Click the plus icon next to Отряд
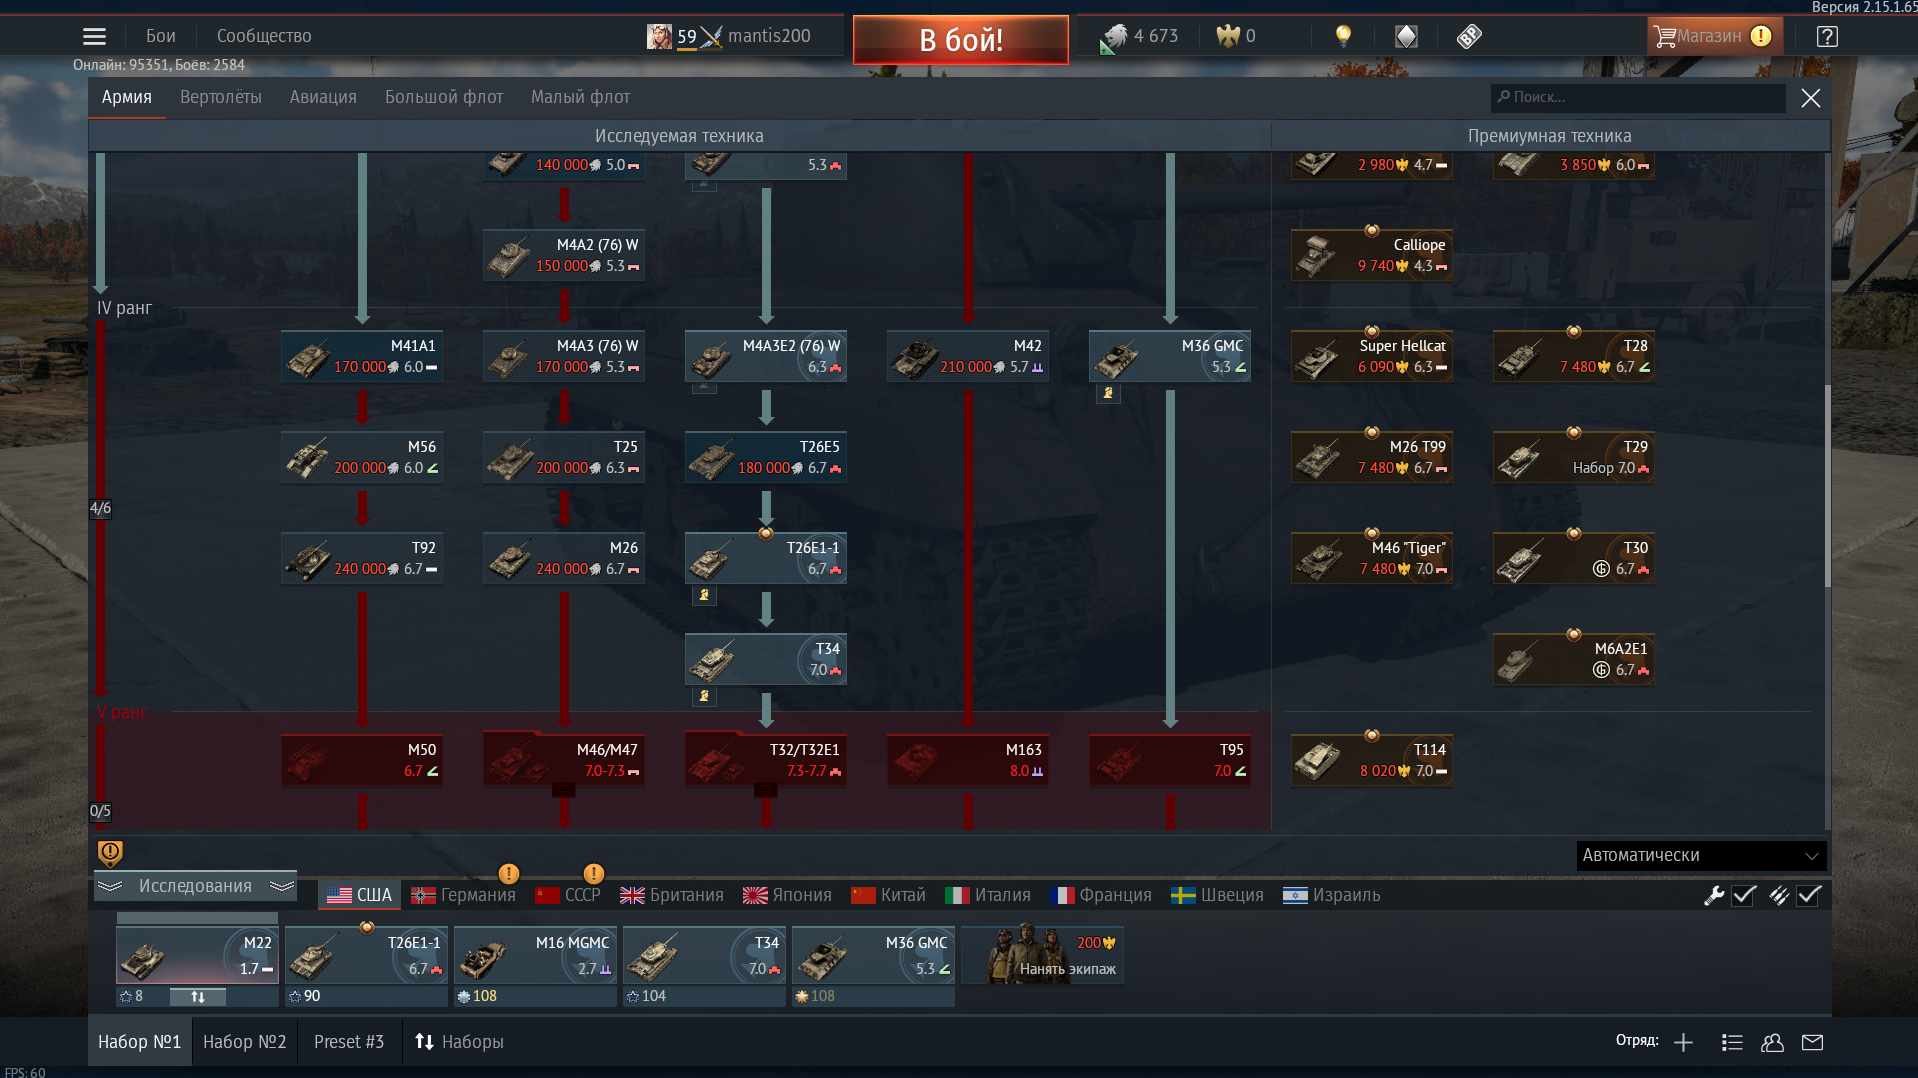The width and height of the screenshot is (1918, 1078). click(x=1683, y=1043)
